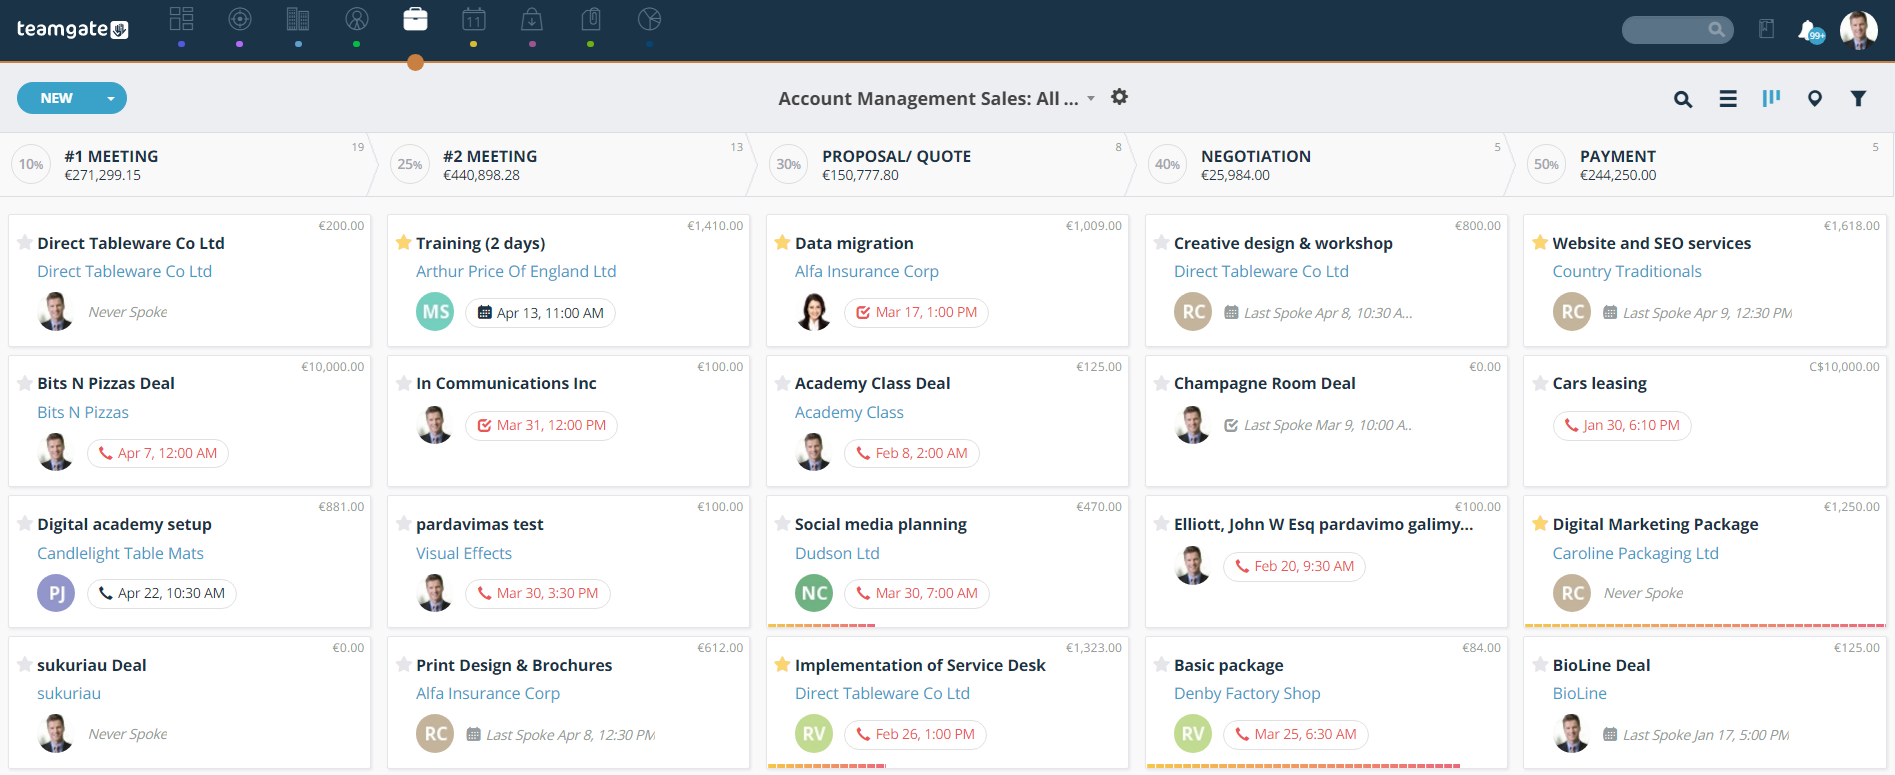Click the global search field
Screen dimensions: 1895x775
pyautogui.click(x=1677, y=30)
